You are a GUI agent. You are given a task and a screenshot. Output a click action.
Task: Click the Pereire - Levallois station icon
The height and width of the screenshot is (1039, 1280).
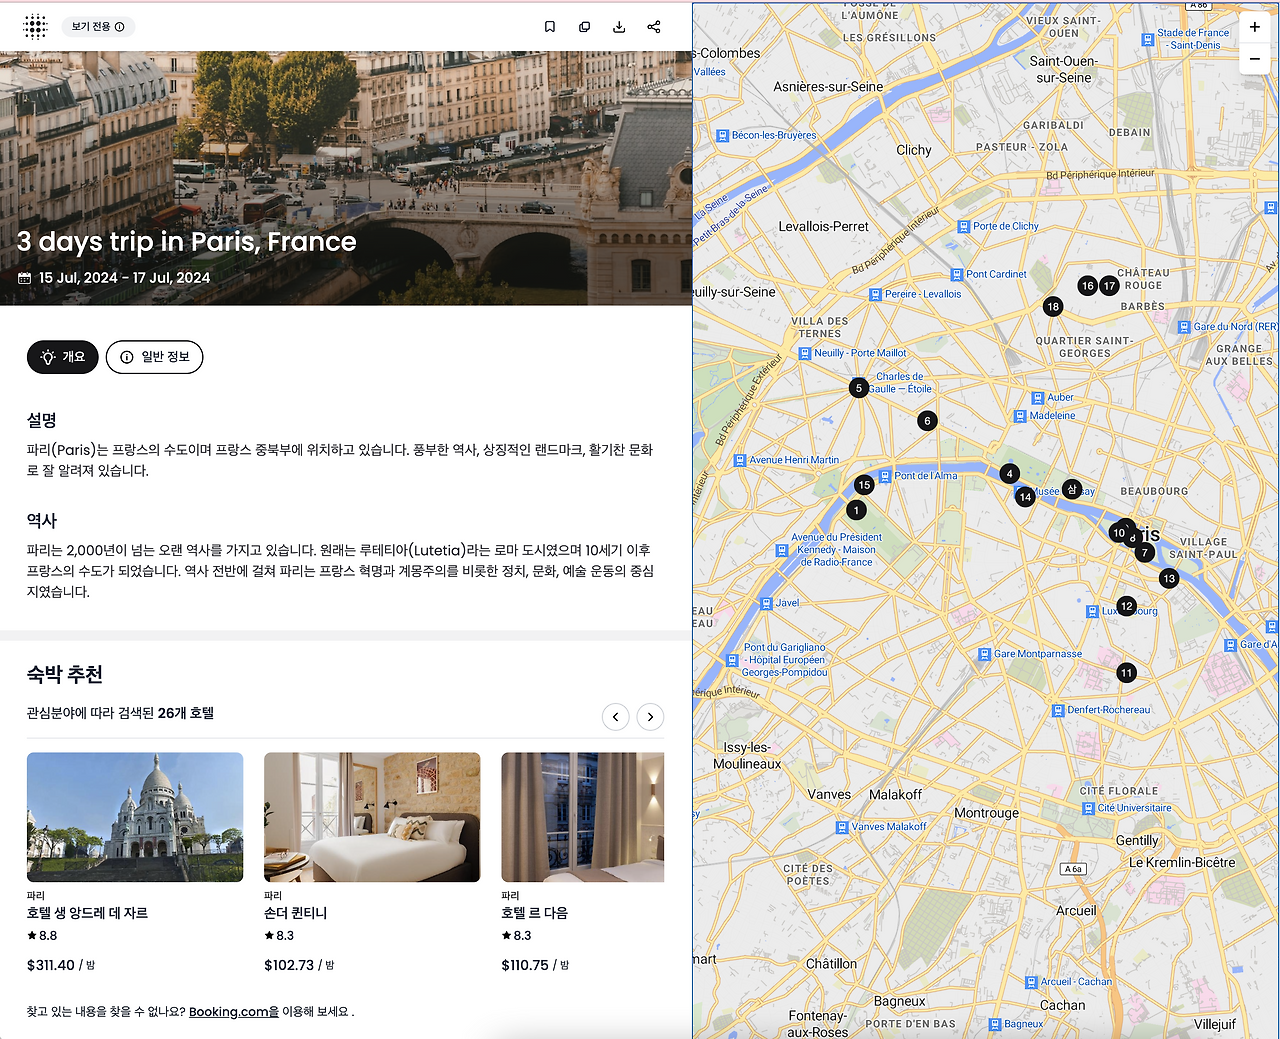[x=876, y=295]
